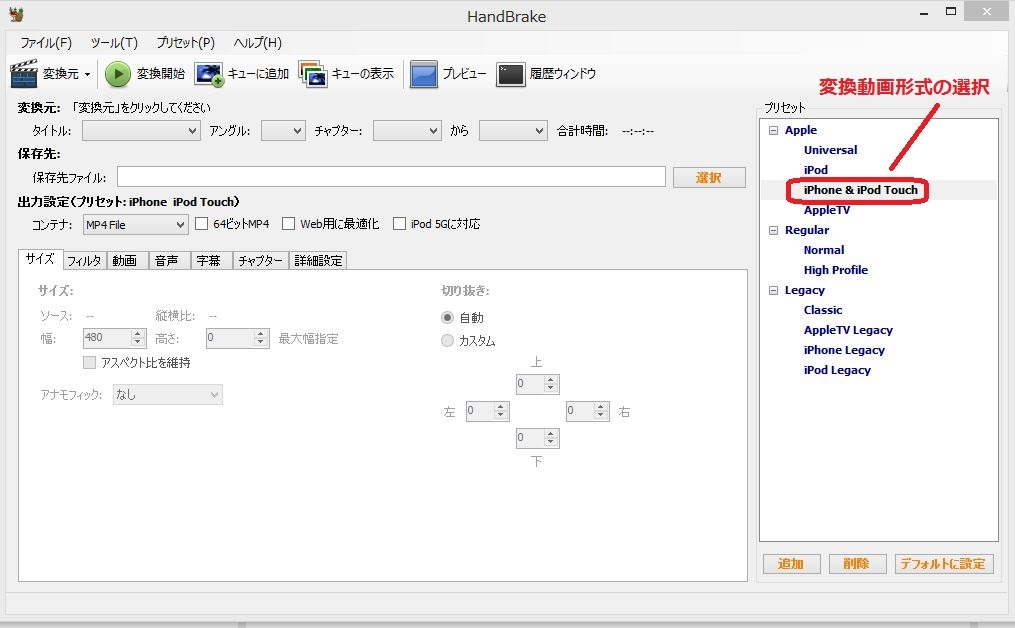
Task: Open the プレビュー preview icon
Action: 424,74
